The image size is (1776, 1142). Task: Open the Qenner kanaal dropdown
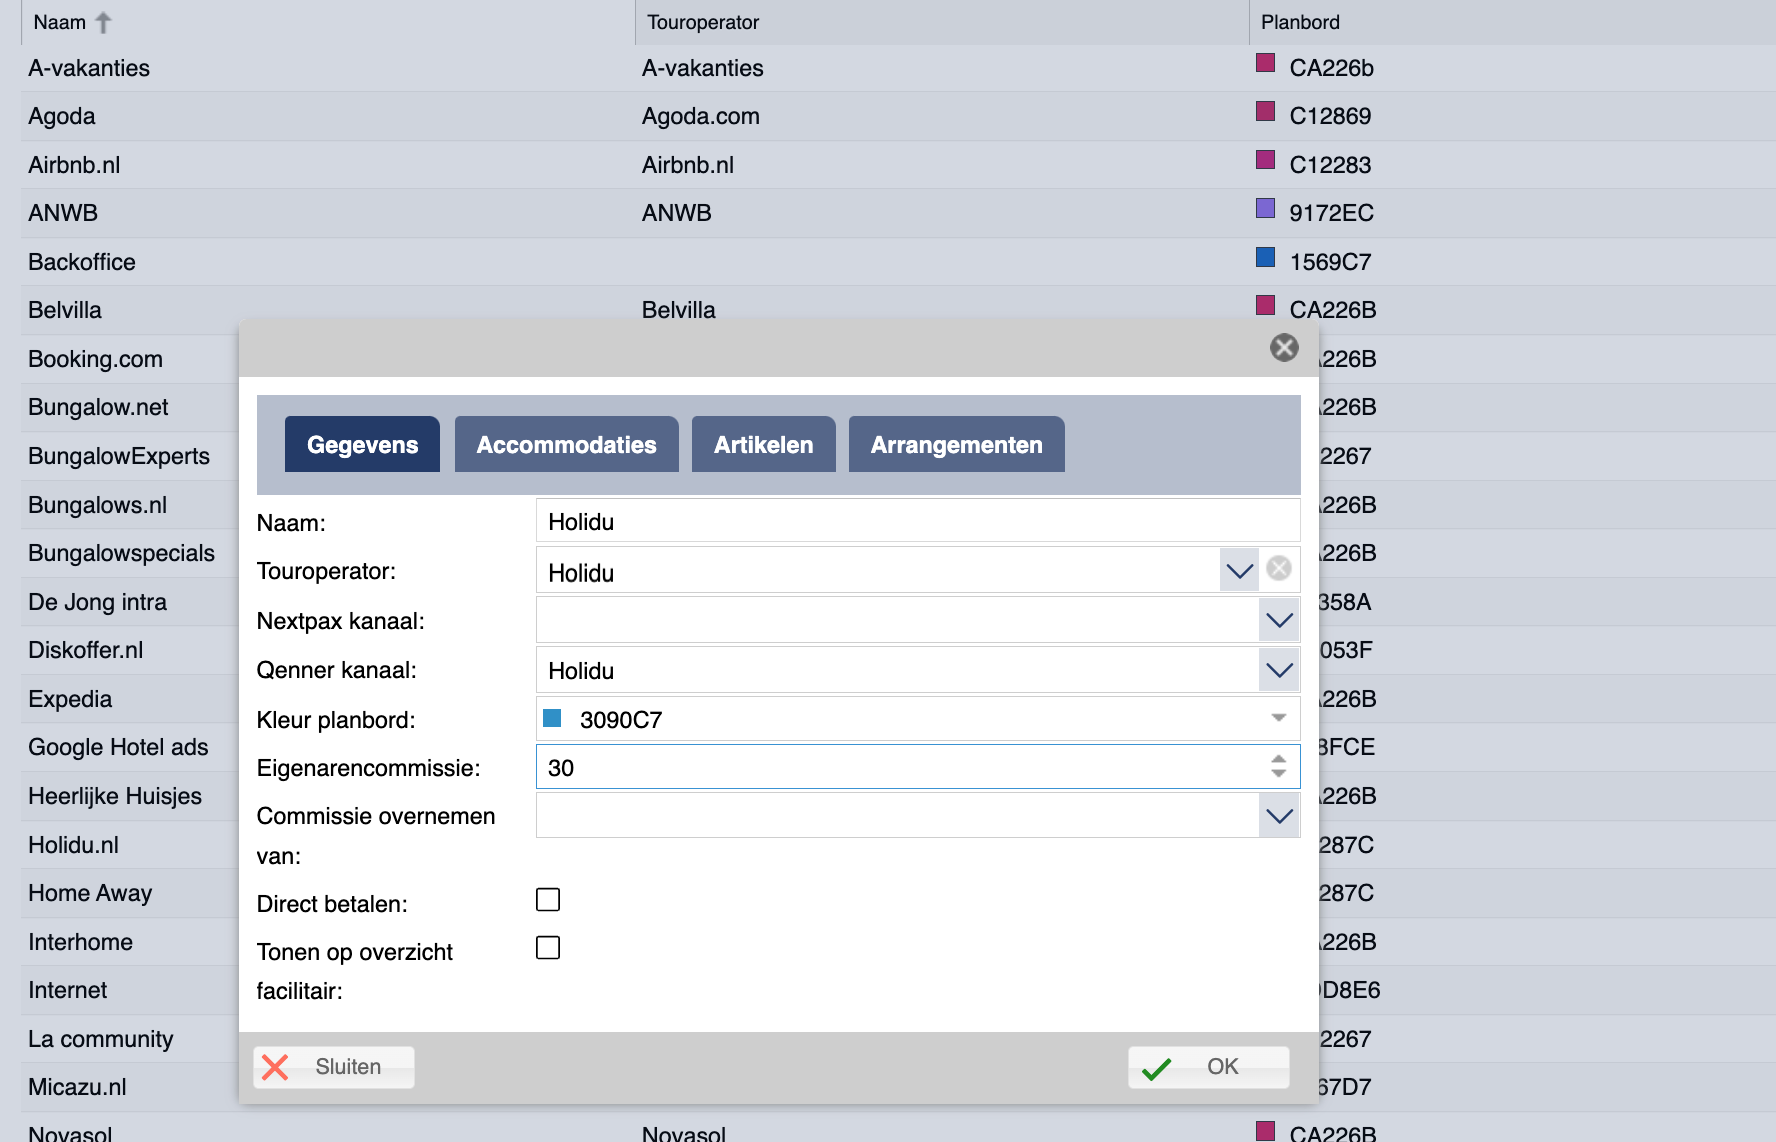(1280, 670)
